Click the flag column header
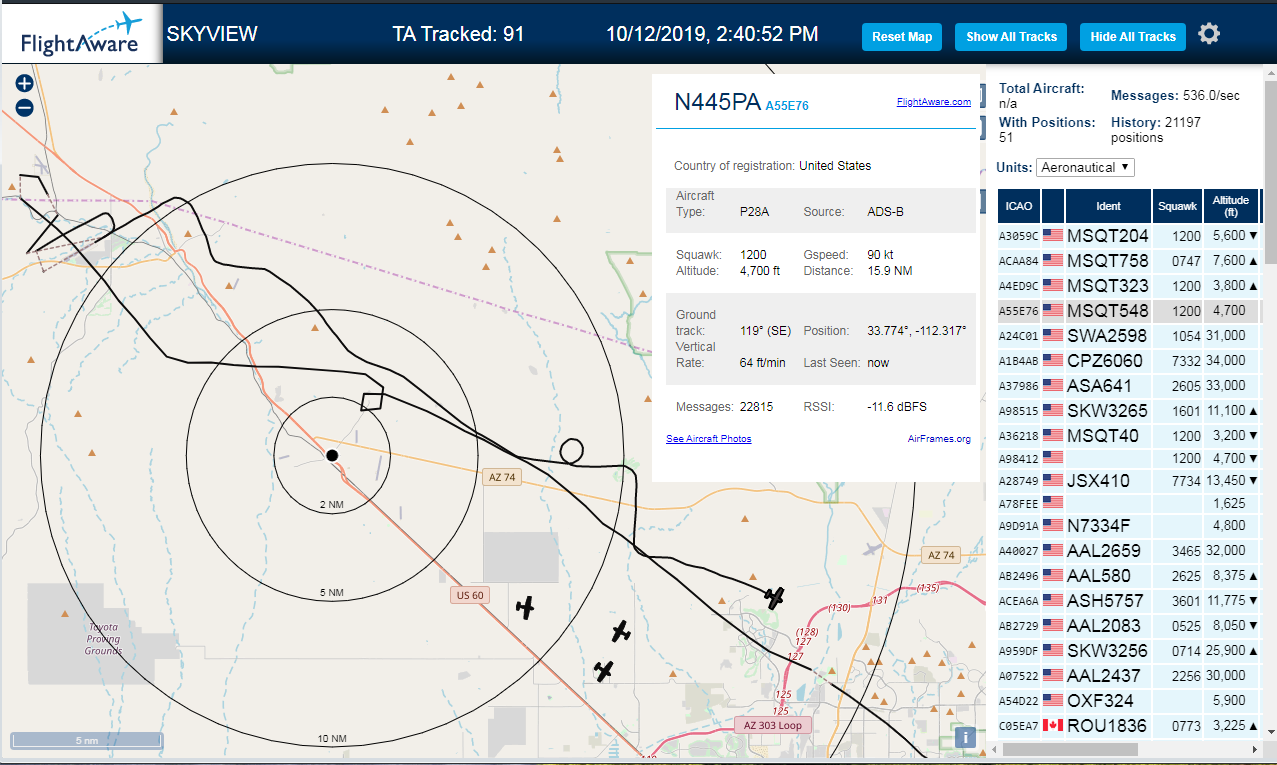The image size is (1277, 765). (x=1053, y=206)
